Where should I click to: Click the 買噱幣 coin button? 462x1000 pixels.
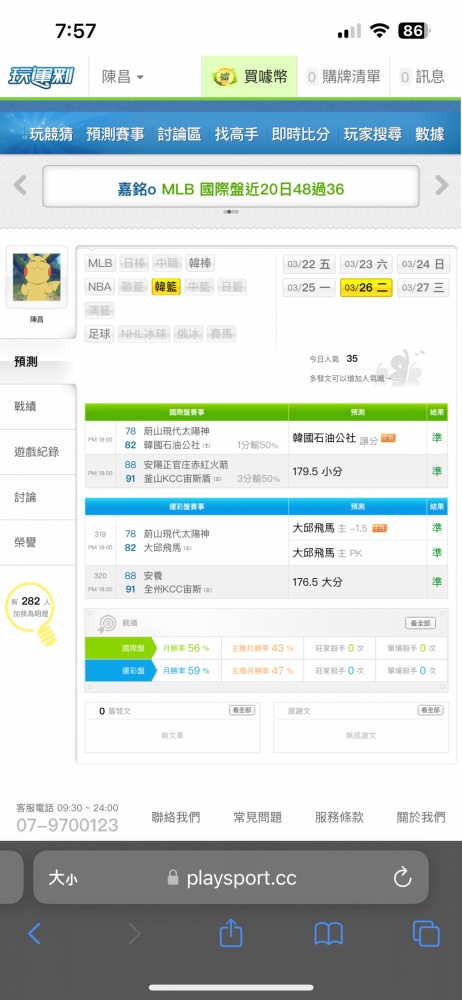(250, 77)
